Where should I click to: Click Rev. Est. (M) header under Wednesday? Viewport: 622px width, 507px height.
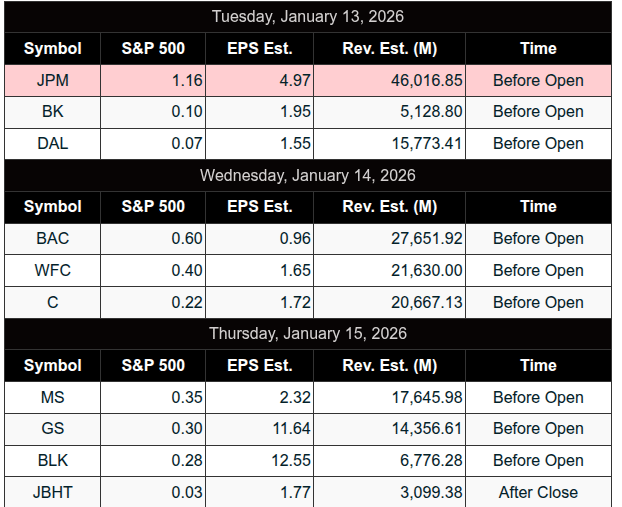click(389, 206)
